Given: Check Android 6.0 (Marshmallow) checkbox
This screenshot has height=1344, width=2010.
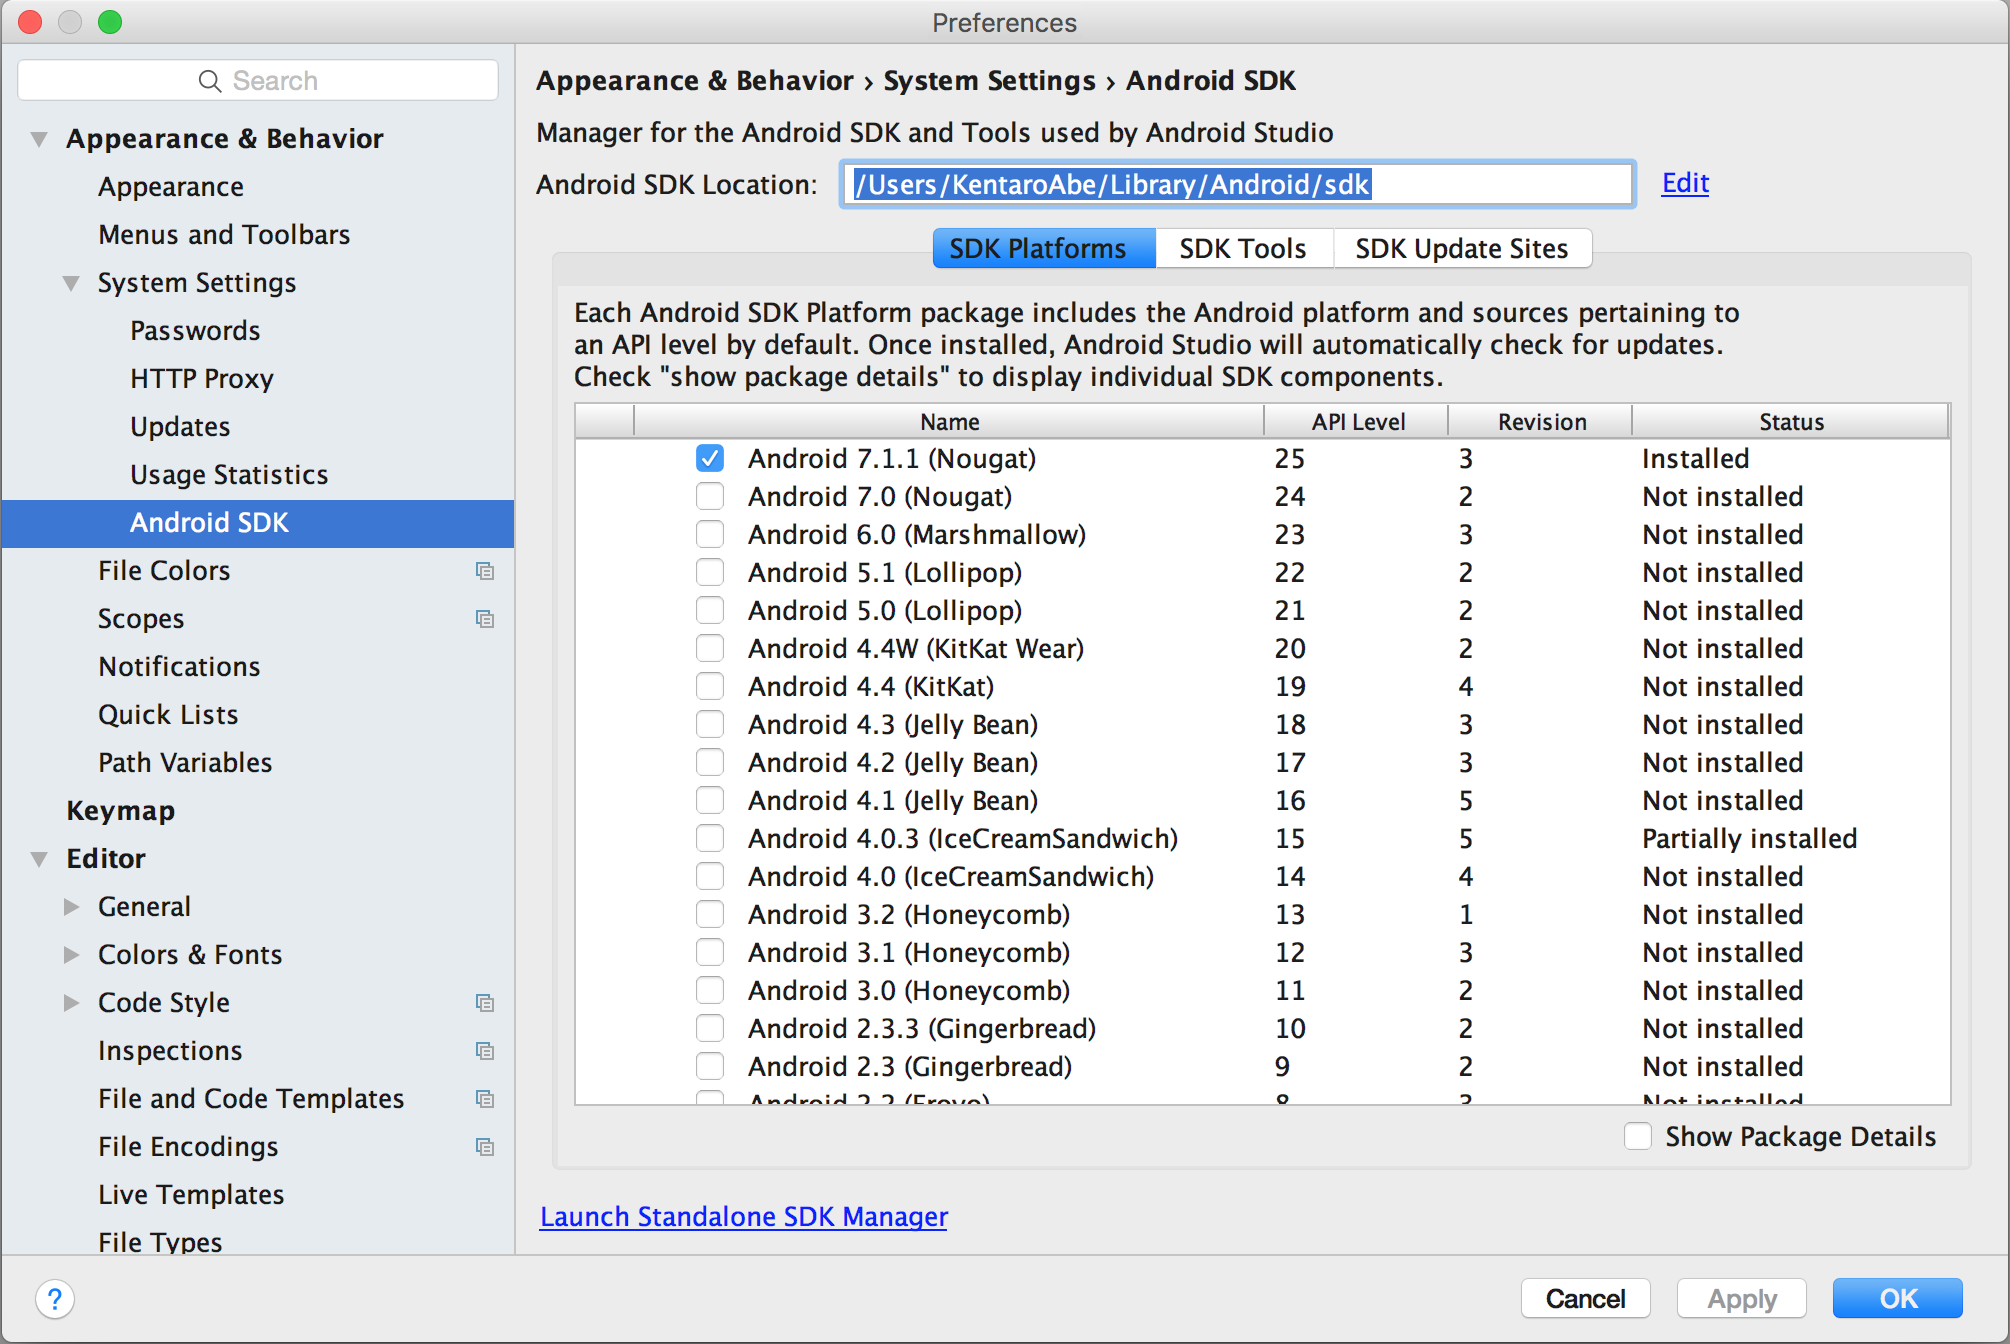Looking at the screenshot, I should point(710,534).
